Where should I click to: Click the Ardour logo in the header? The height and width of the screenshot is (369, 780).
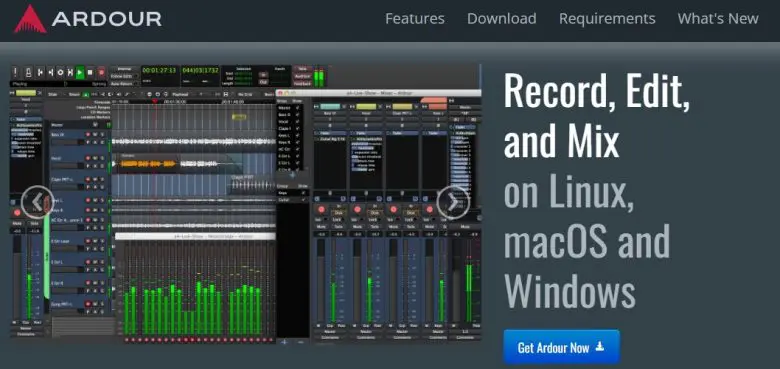click(88, 19)
